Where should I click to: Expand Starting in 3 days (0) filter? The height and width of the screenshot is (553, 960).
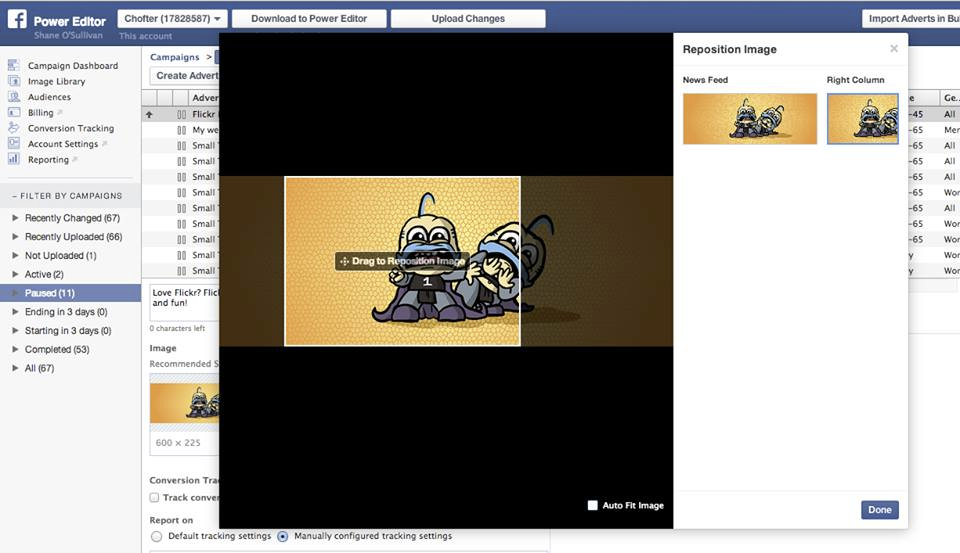tap(15, 331)
